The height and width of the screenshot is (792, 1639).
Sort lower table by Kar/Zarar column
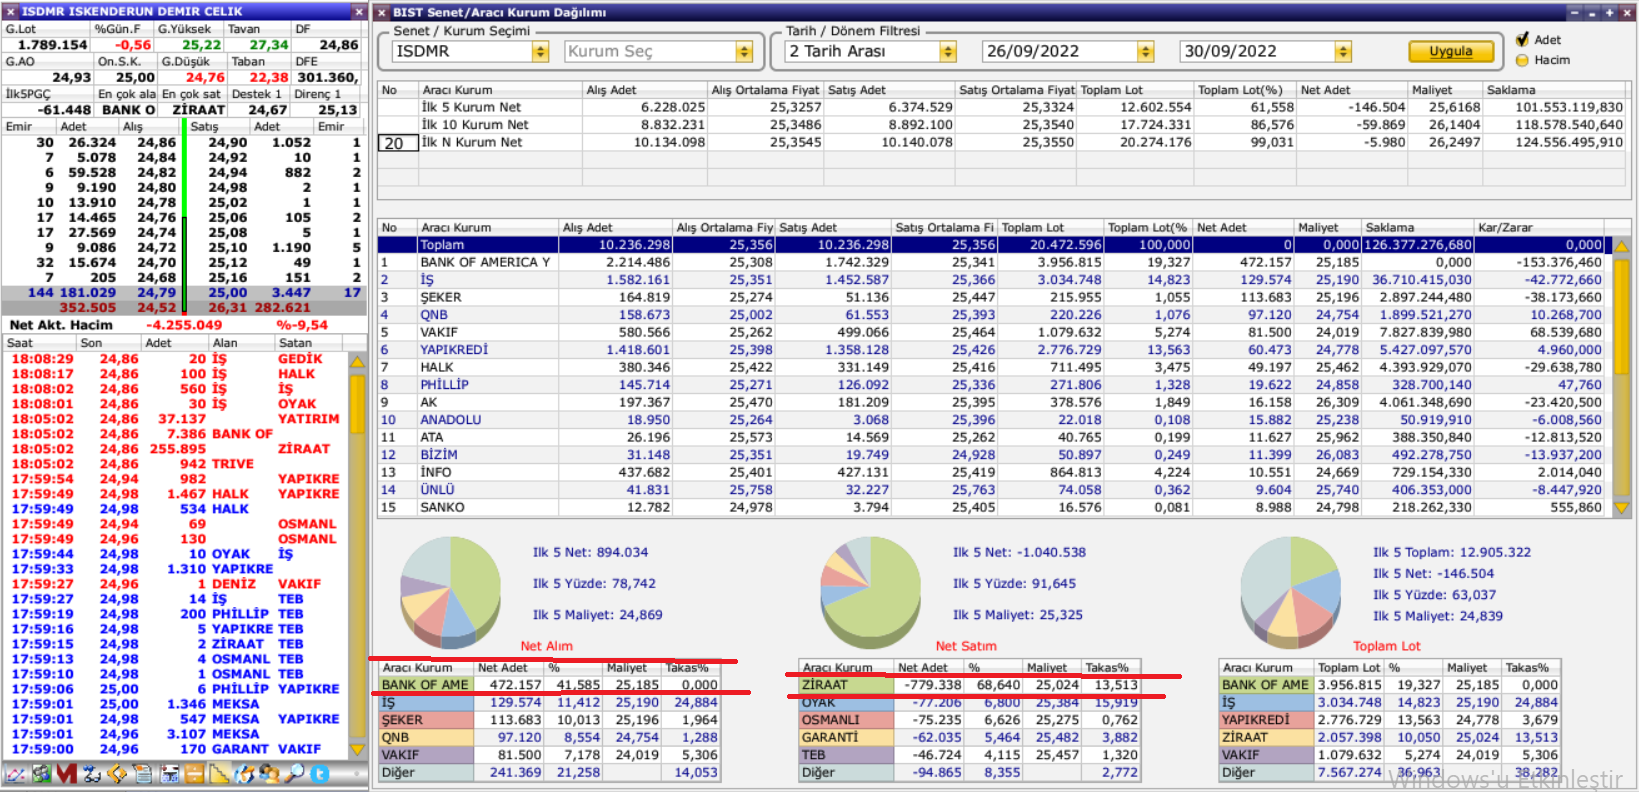pyautogui.click(x=1540, y=227)
